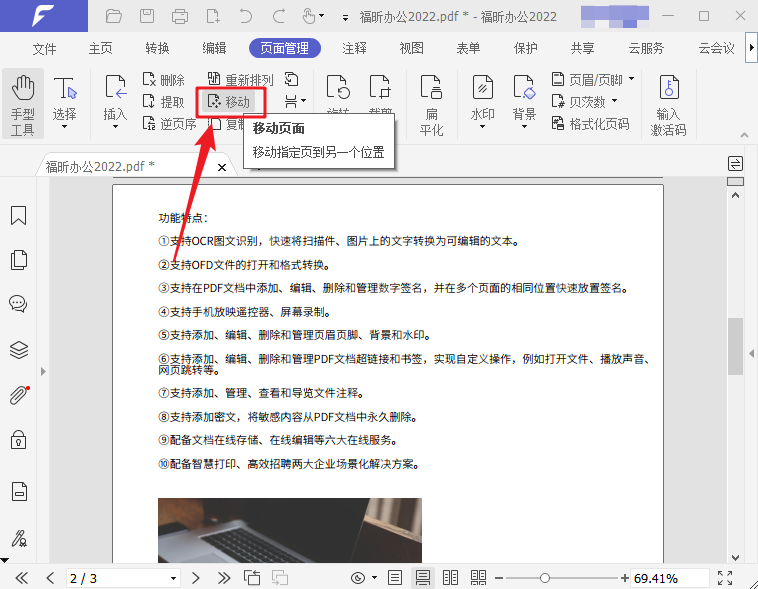Show more ribbon tabs with right arrow
758x589 pixels.
tap(751, 47)
